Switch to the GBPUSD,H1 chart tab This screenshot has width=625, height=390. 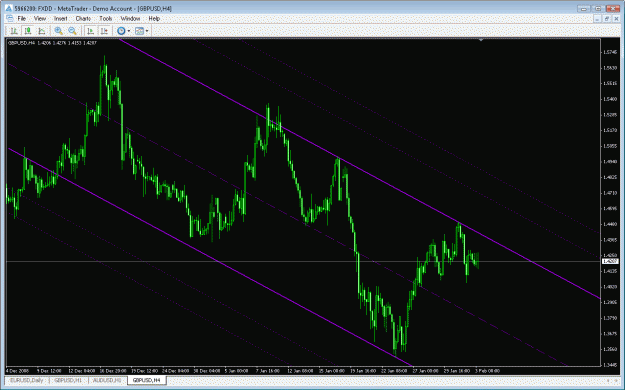[x=68, y=380]
